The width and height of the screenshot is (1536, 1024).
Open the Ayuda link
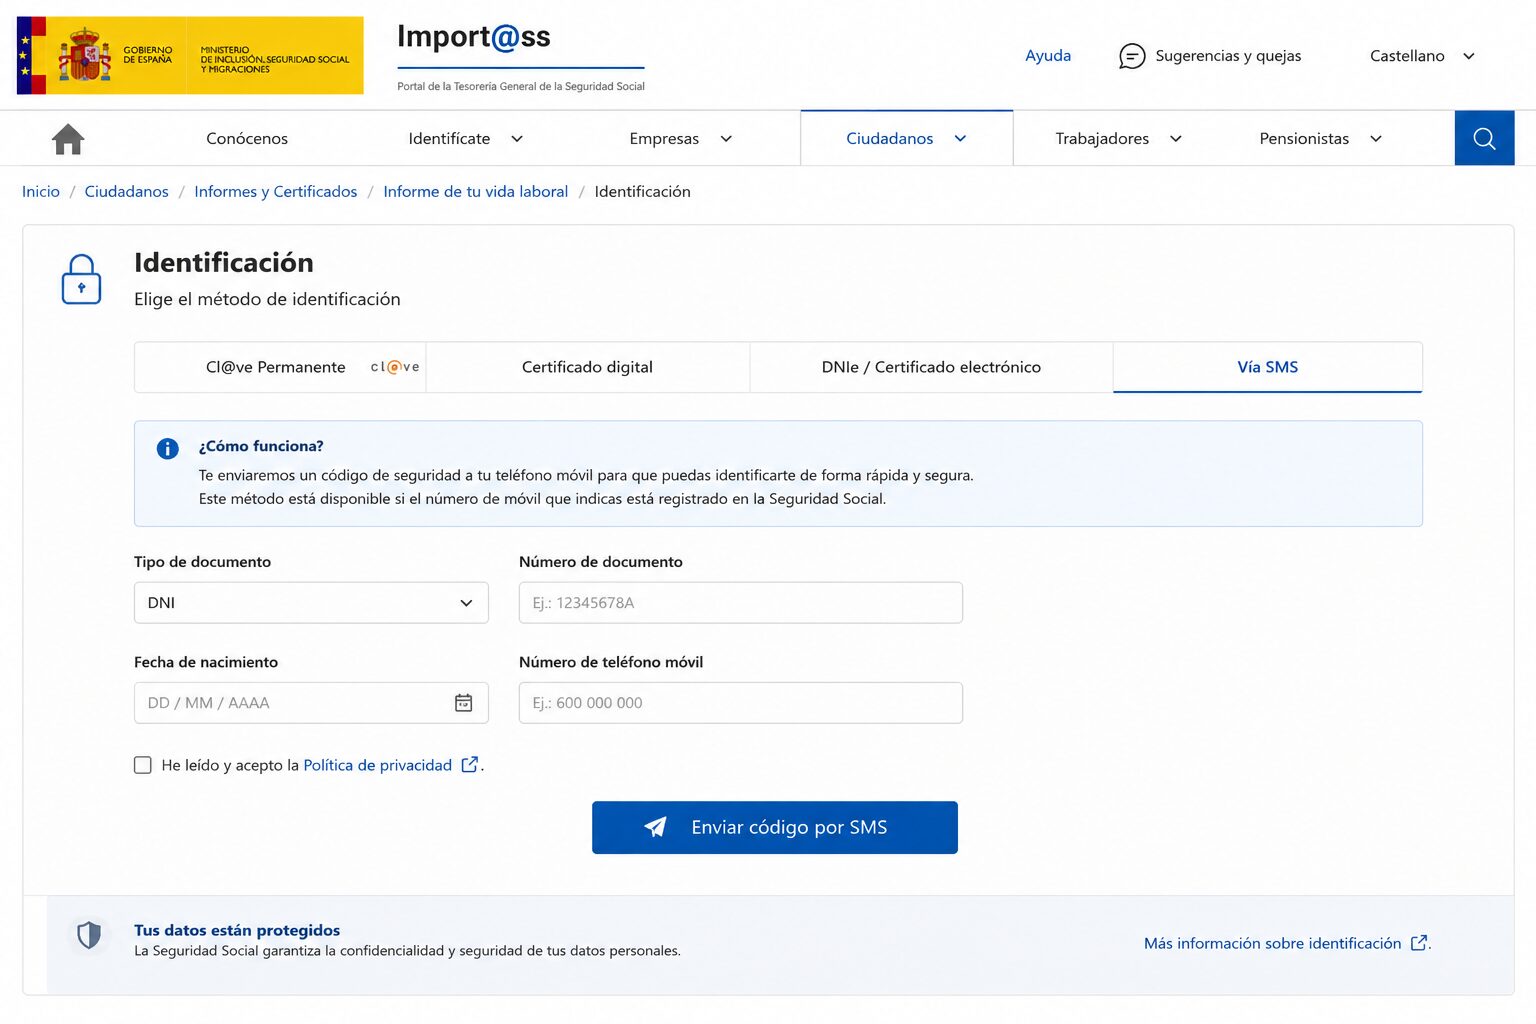[1048, 56]
